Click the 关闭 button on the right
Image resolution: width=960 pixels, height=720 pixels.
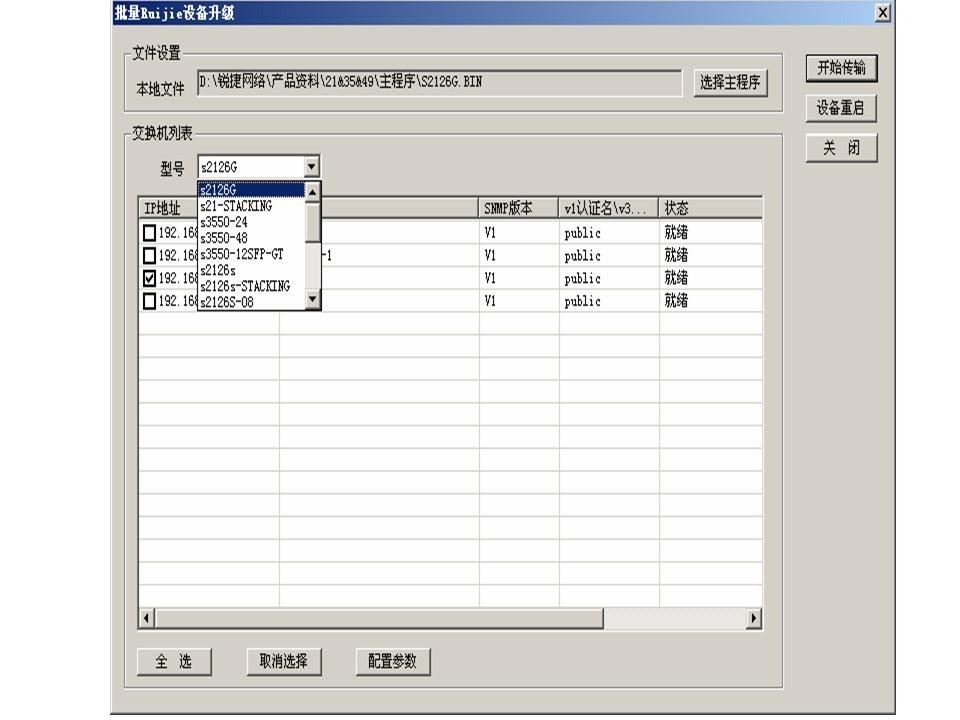pos(841,149)
